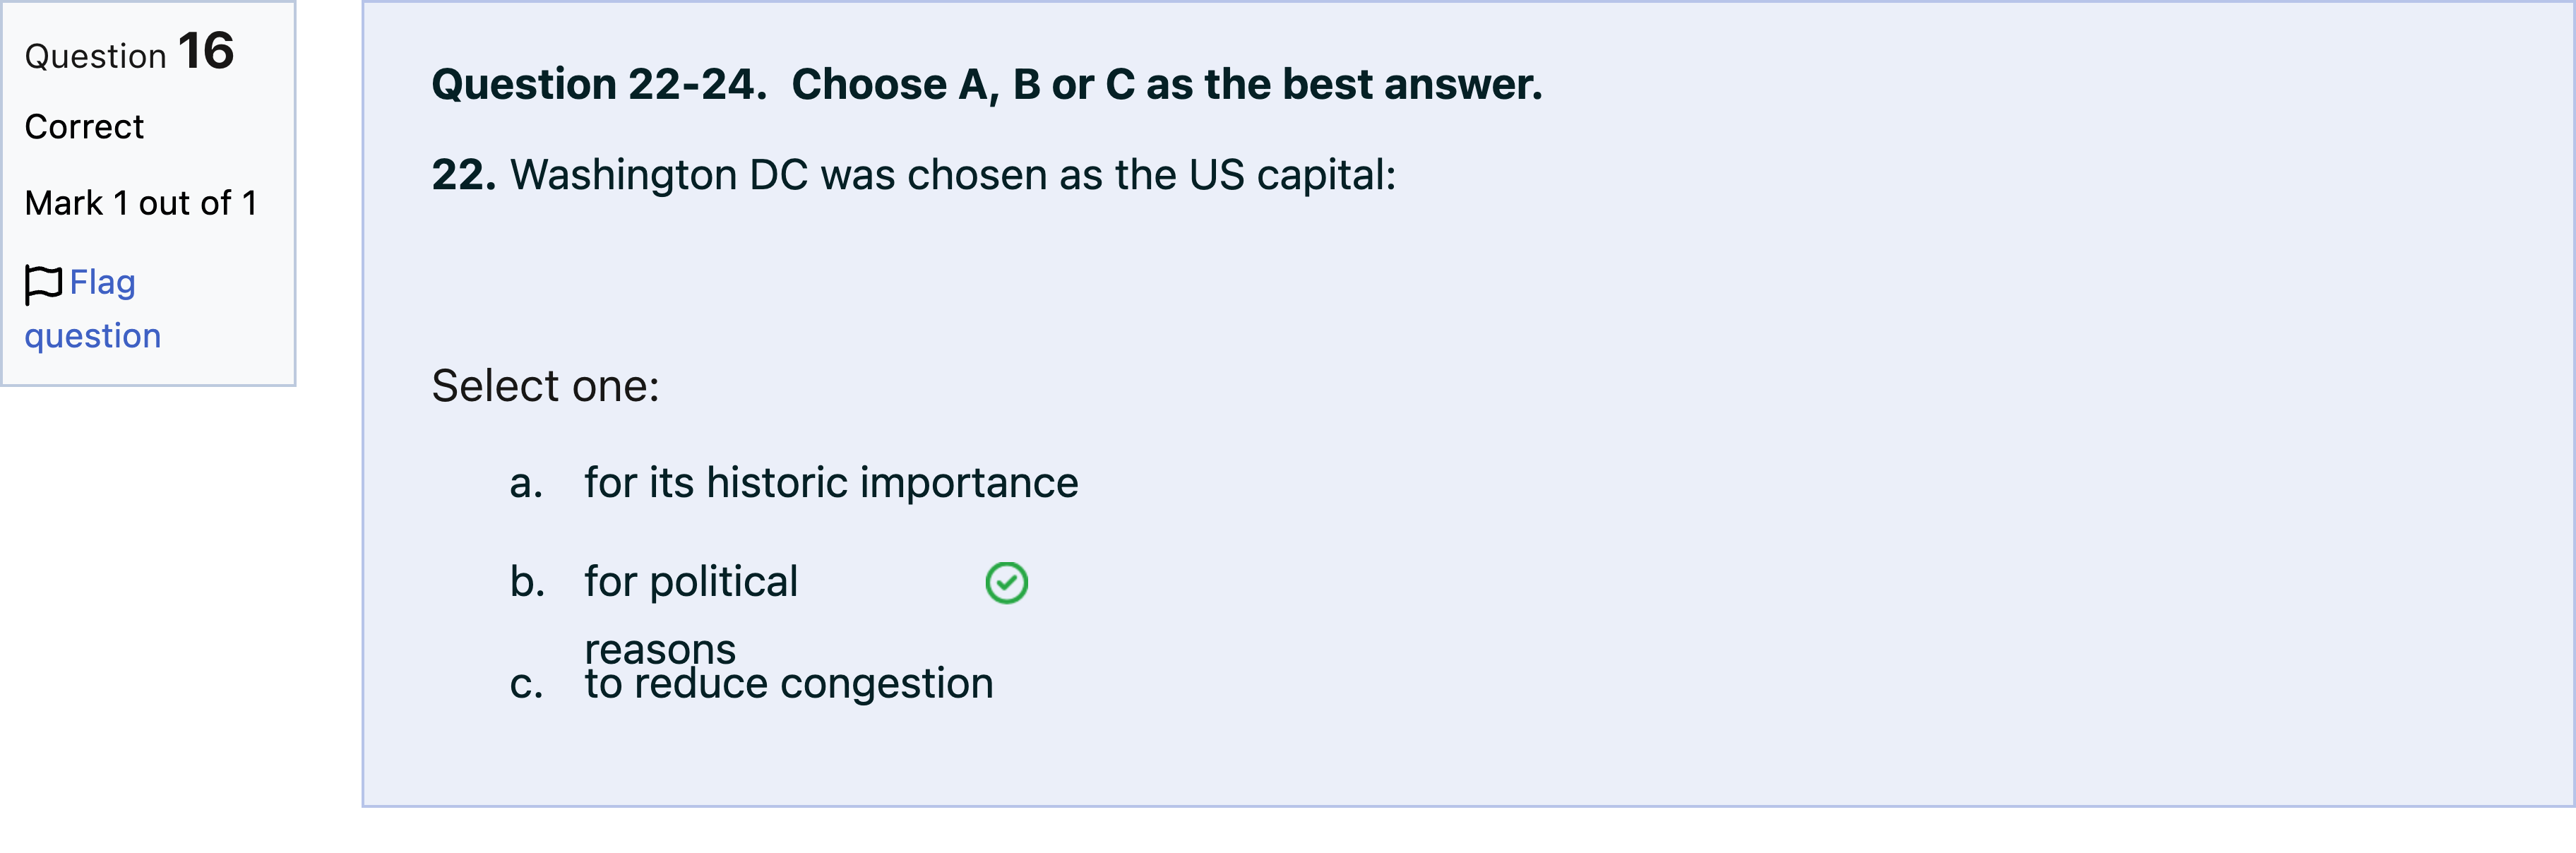Screen dimensions: 2576x853
Task: Click the bold question number 16
Action: click(206, 51)
